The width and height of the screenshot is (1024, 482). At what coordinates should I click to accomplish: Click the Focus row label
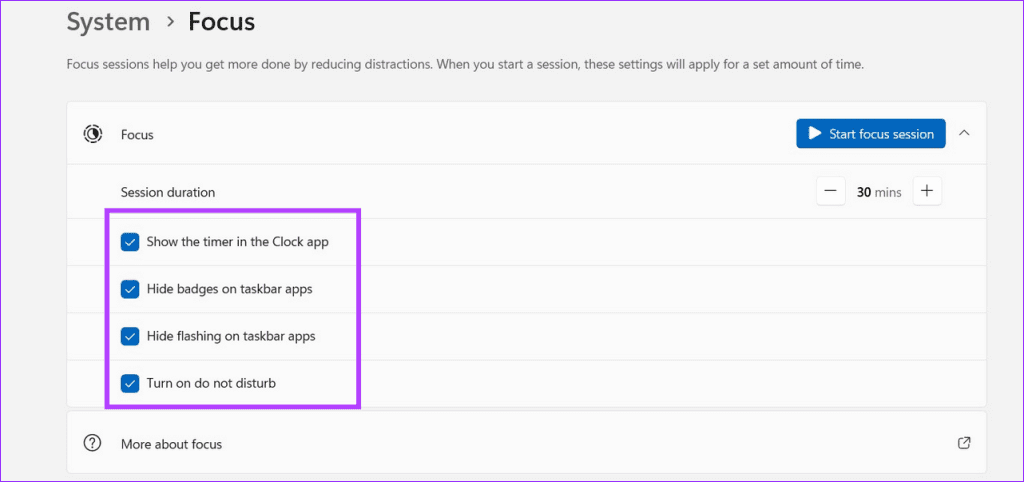coord(137,135)
